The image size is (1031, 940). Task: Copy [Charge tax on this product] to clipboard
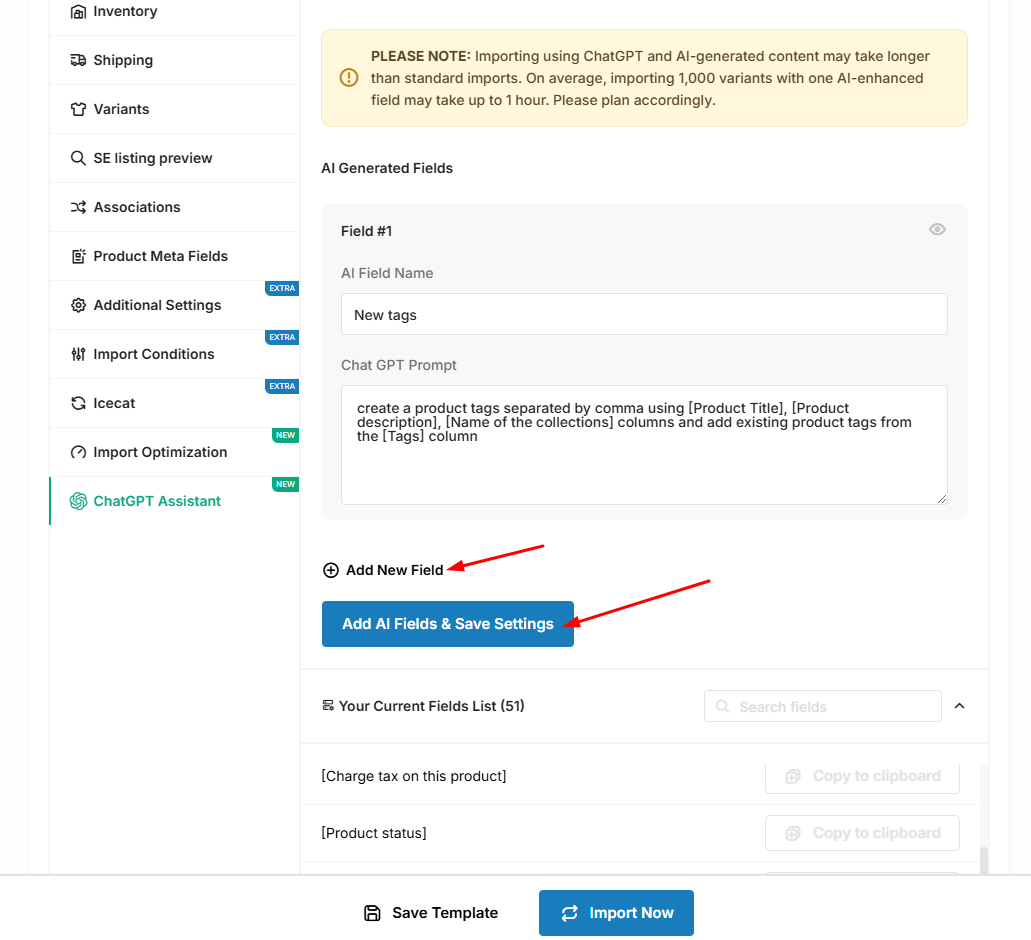[x=862, y=776]
